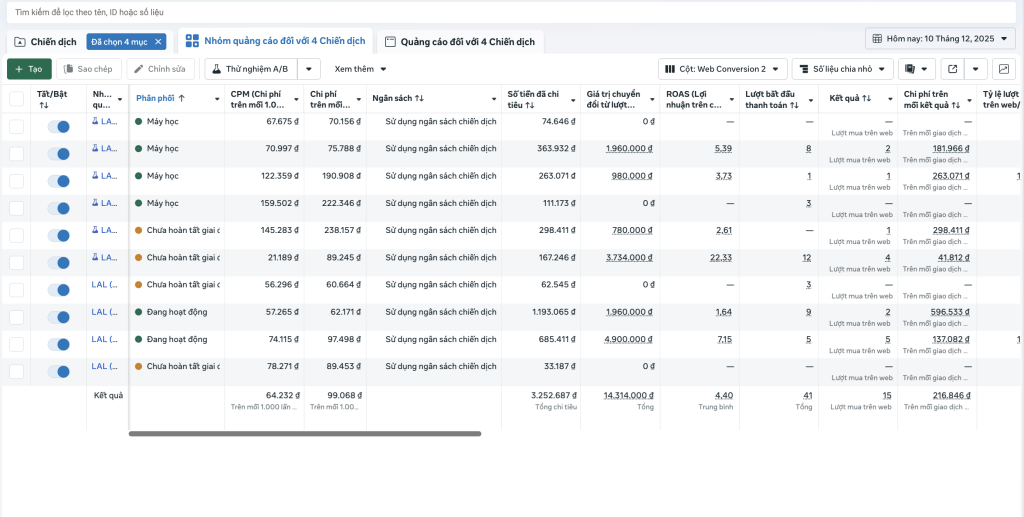
Task: Click the calendar date range picker
Action: 940,38
